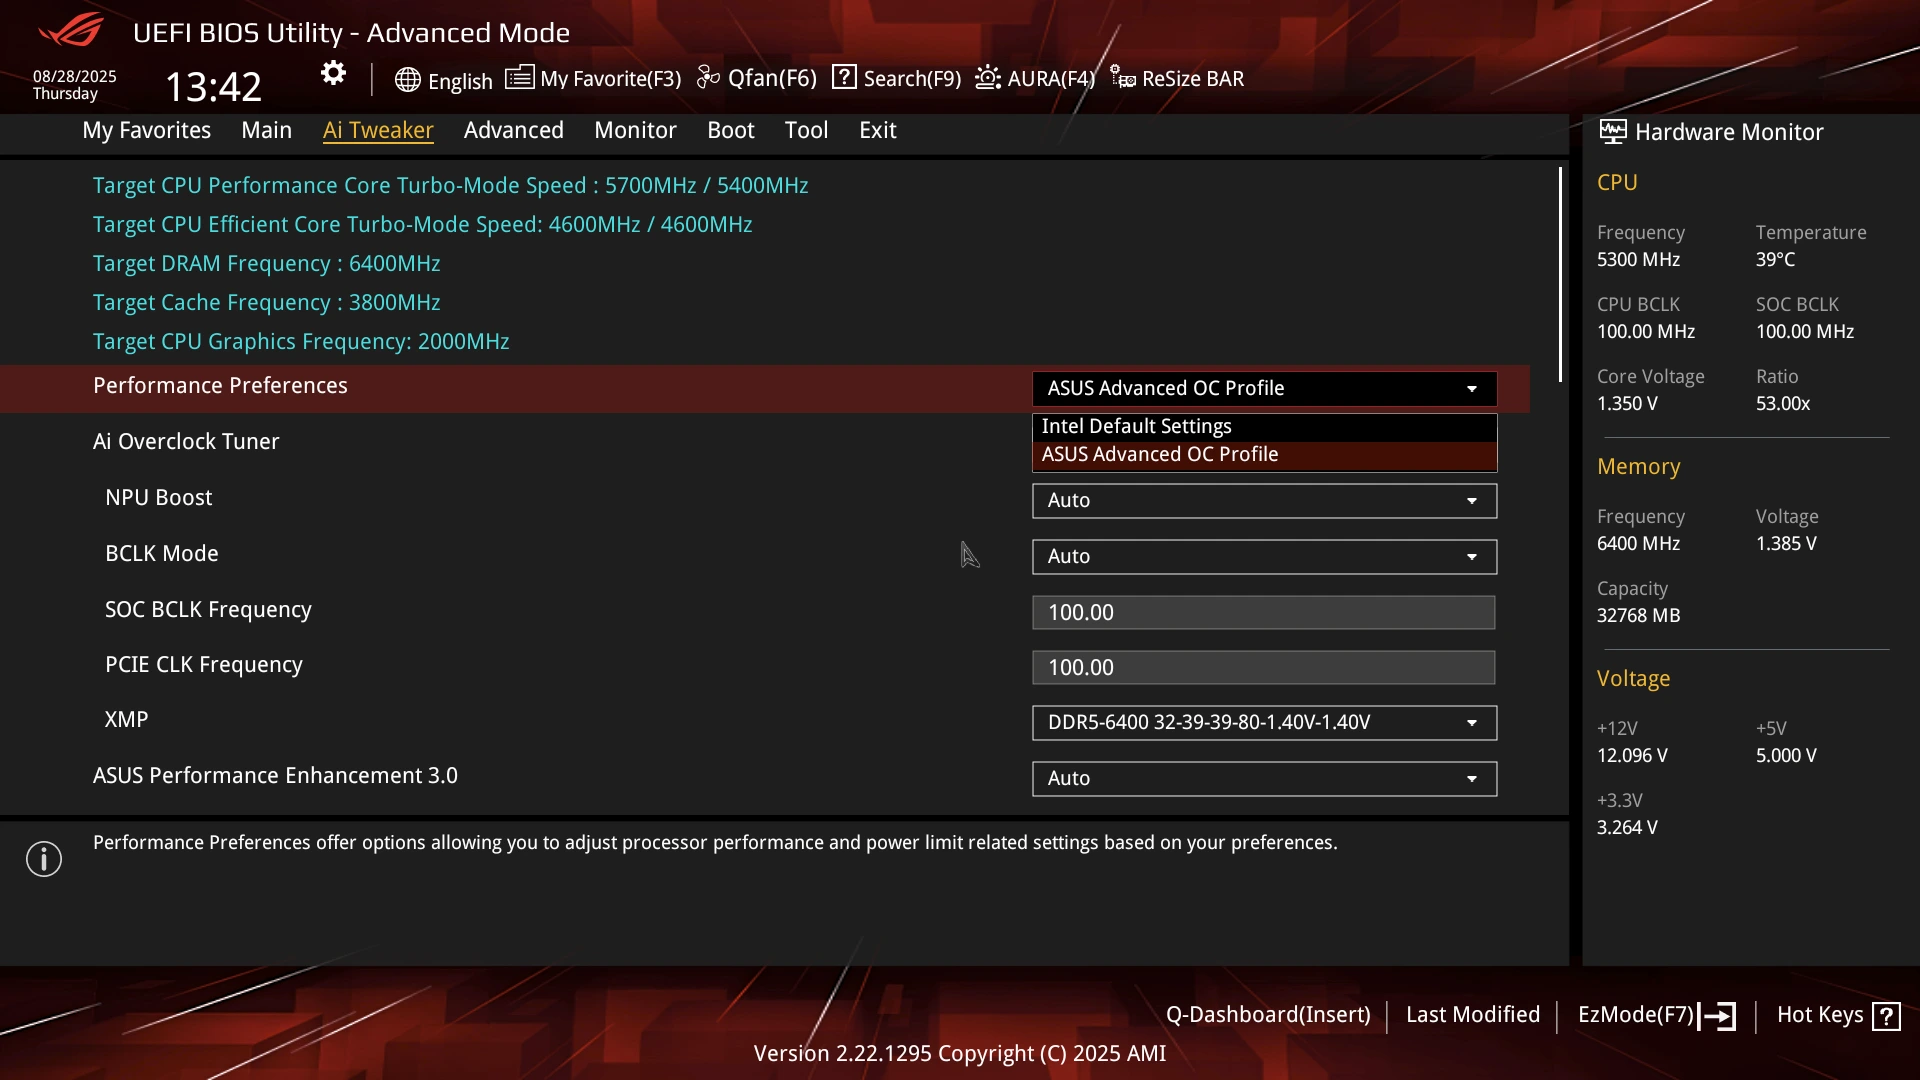1920x1080 pixels.
Task: Click the ReSize BAR icon
Action: [1122, 77]
